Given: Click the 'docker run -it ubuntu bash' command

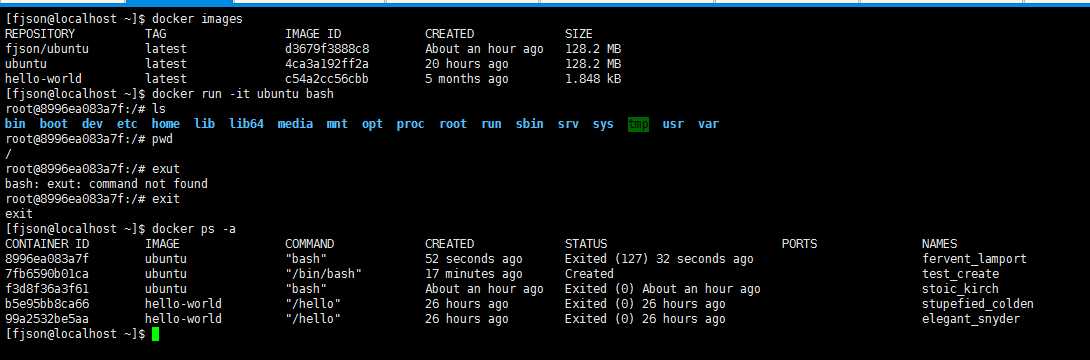Looking at the screenshot, I should tap(243, 94).
